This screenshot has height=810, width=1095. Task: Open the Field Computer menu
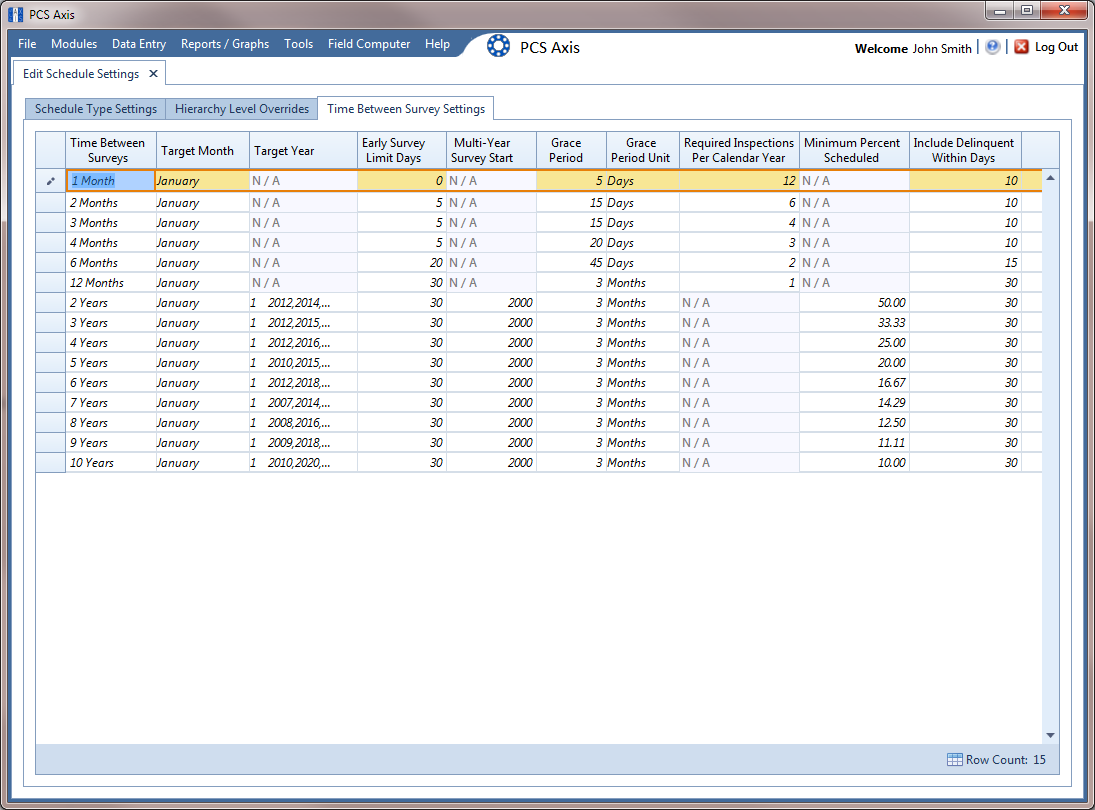click(369, 44)
